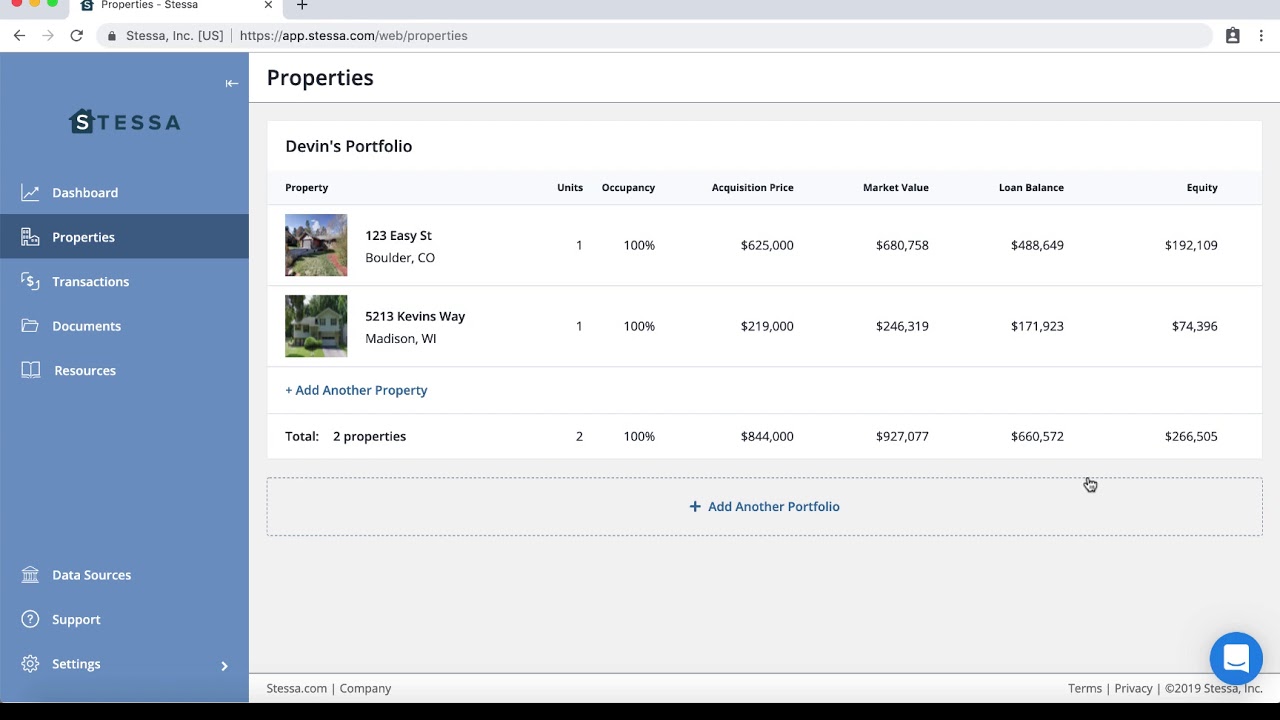The height and width of the screenshot is (720, 1280).
Task: Click the Documents folder icon
Action: [30, 326]
